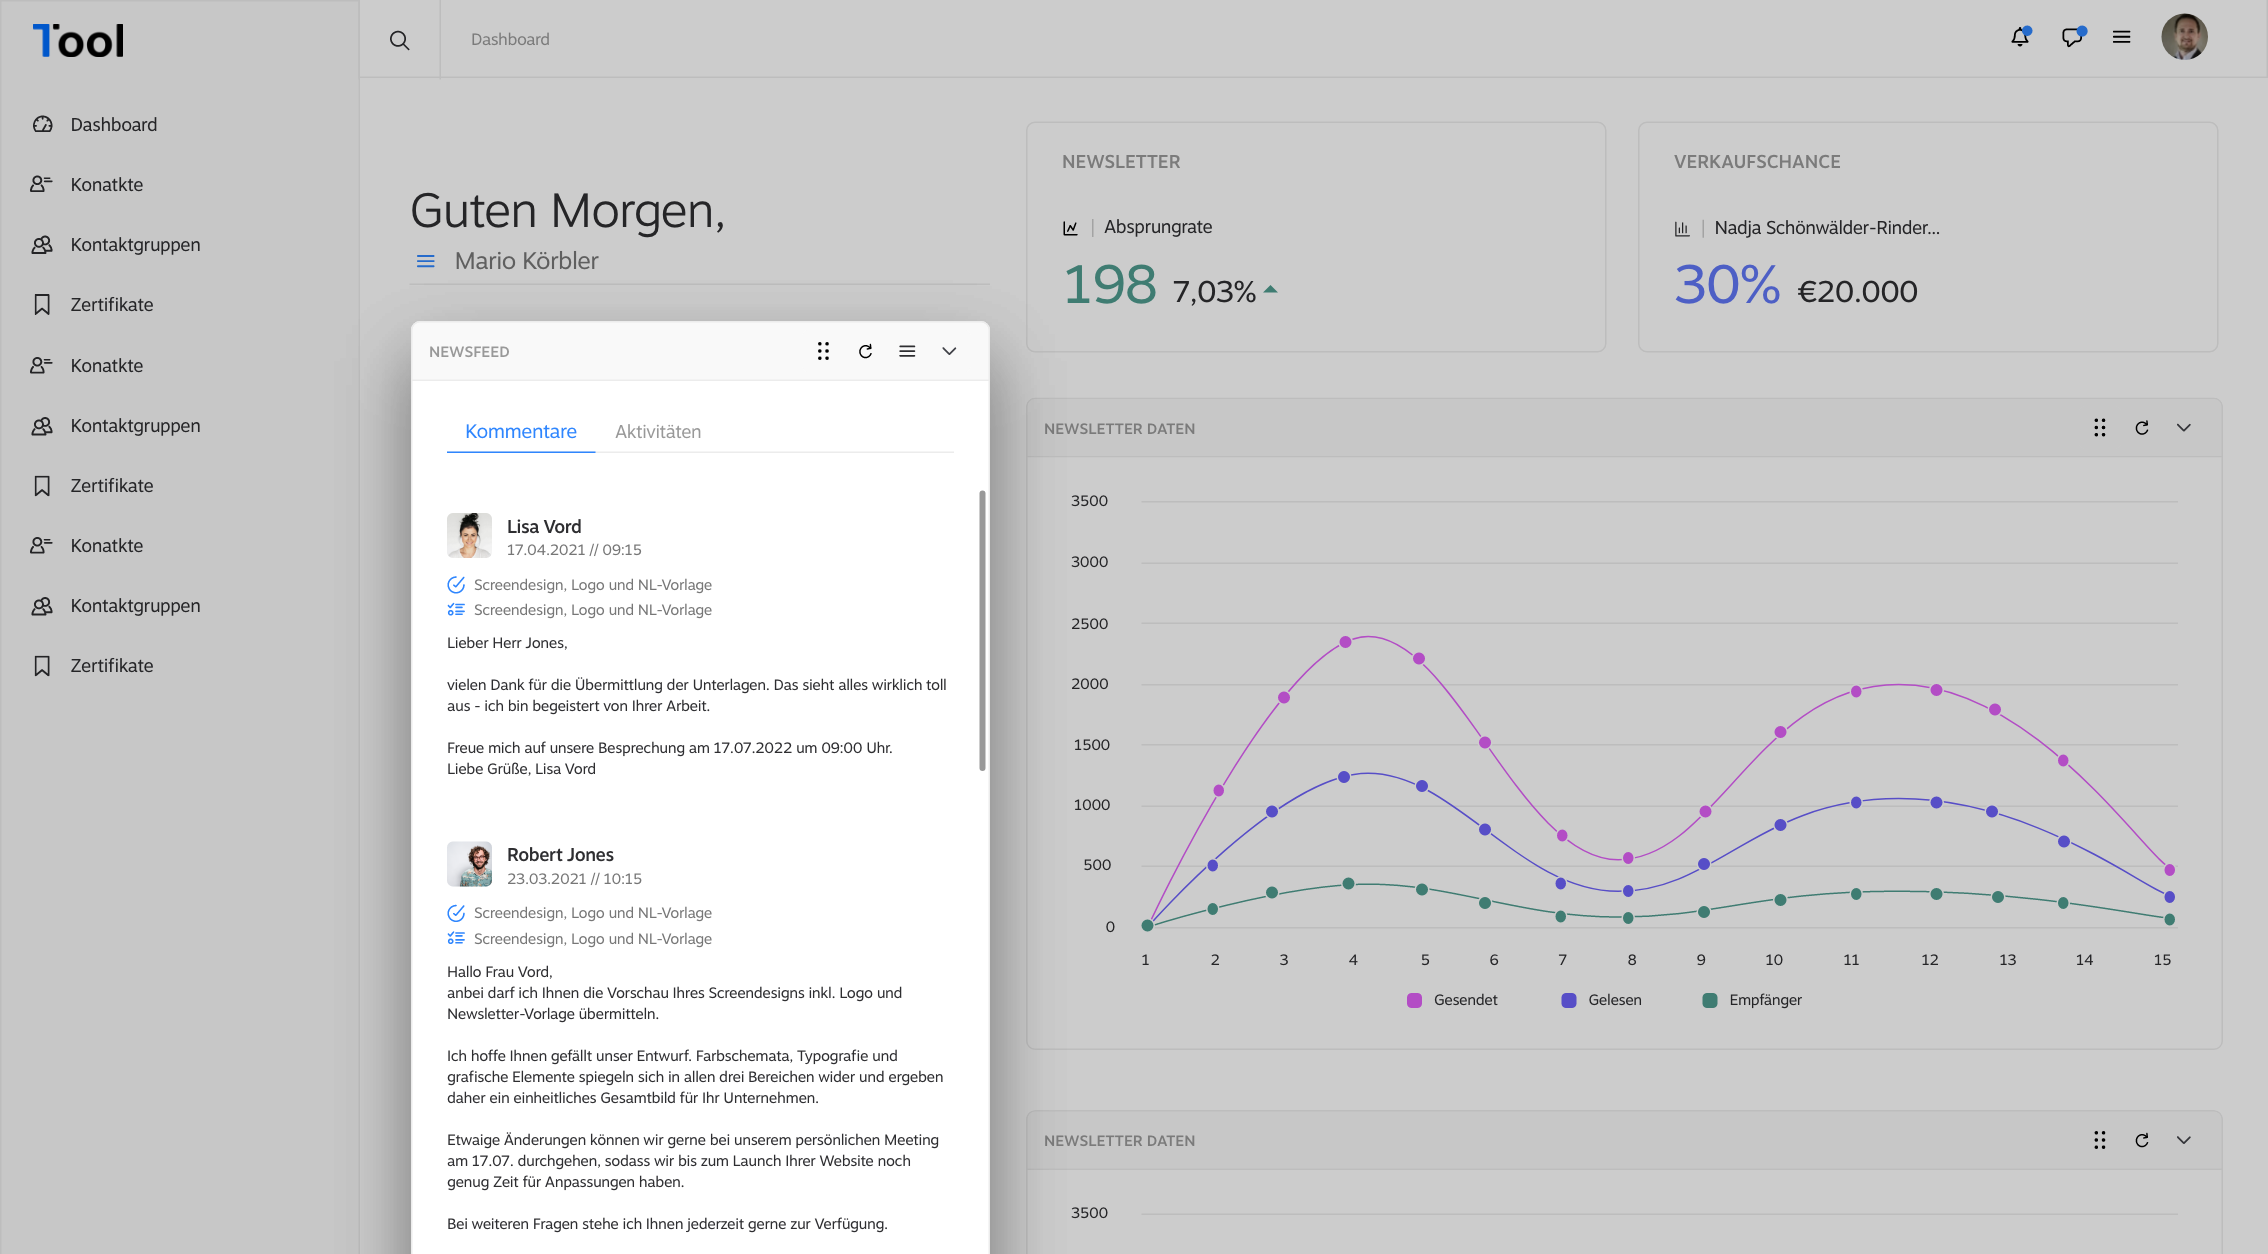
Task: Open the chat messages icon
Action: click(x=2073, y=37)
